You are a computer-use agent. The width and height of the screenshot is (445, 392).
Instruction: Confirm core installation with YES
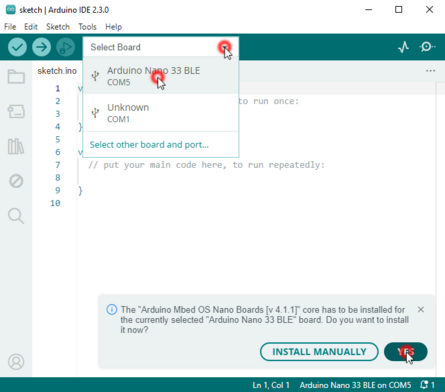click(406, 352)
